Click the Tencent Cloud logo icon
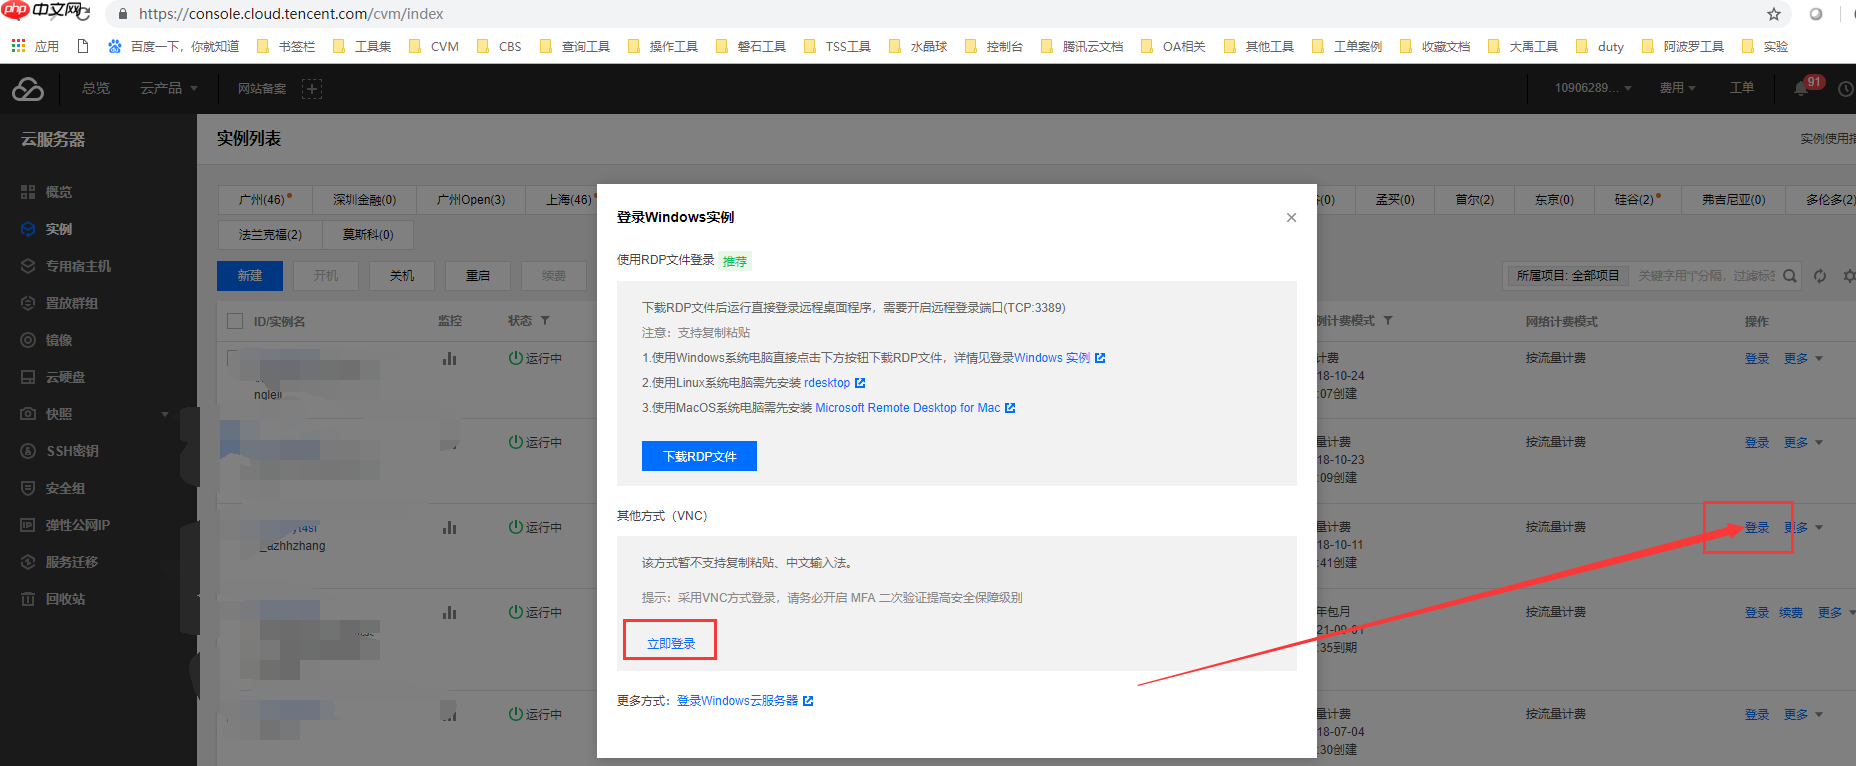The height and width of the screenshot is (766, 1856). pyautogui.click(x=28, y=89)
